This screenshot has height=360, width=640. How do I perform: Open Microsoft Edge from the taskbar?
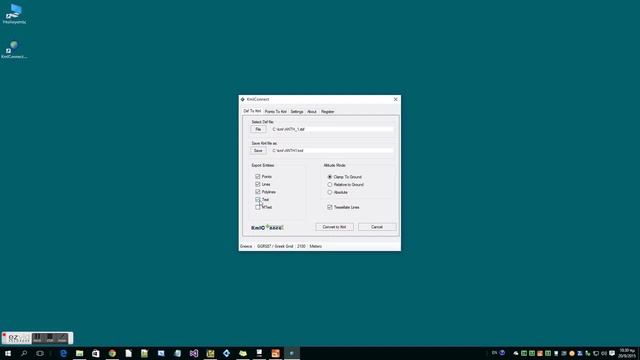tap(63, 353)
